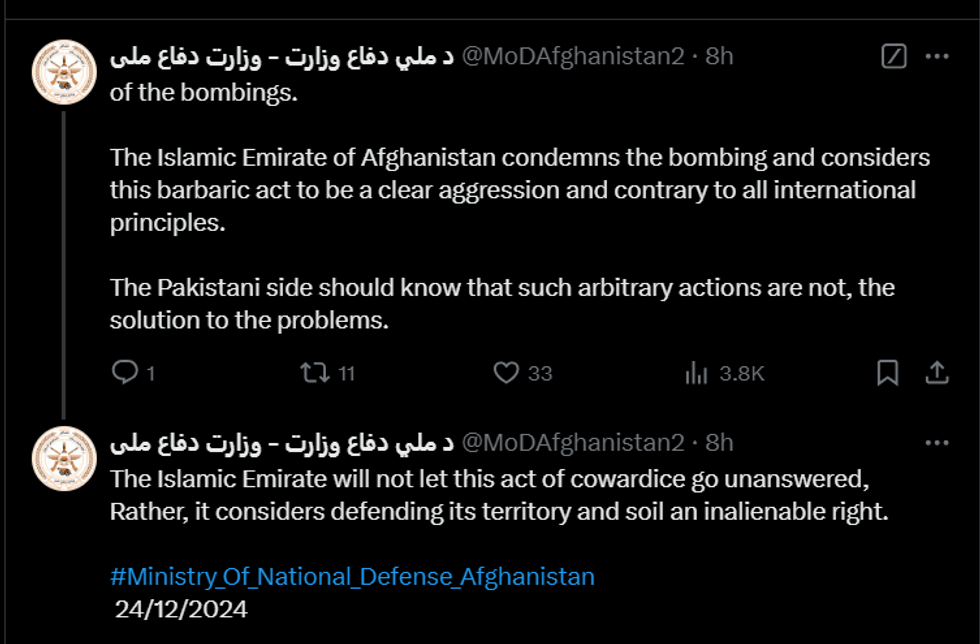This screenshot has width=980, height=644.
Task: Click the Grok icon on the first tweet
Action: point(894,56)
